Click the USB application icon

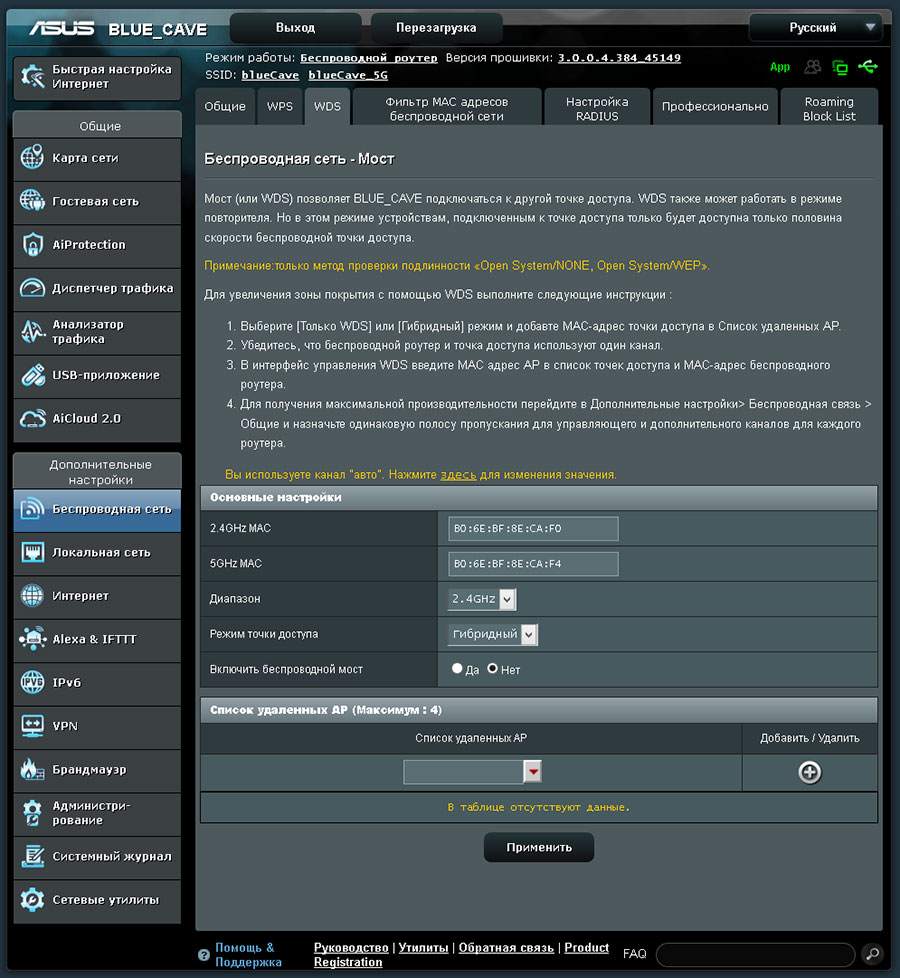32,375
